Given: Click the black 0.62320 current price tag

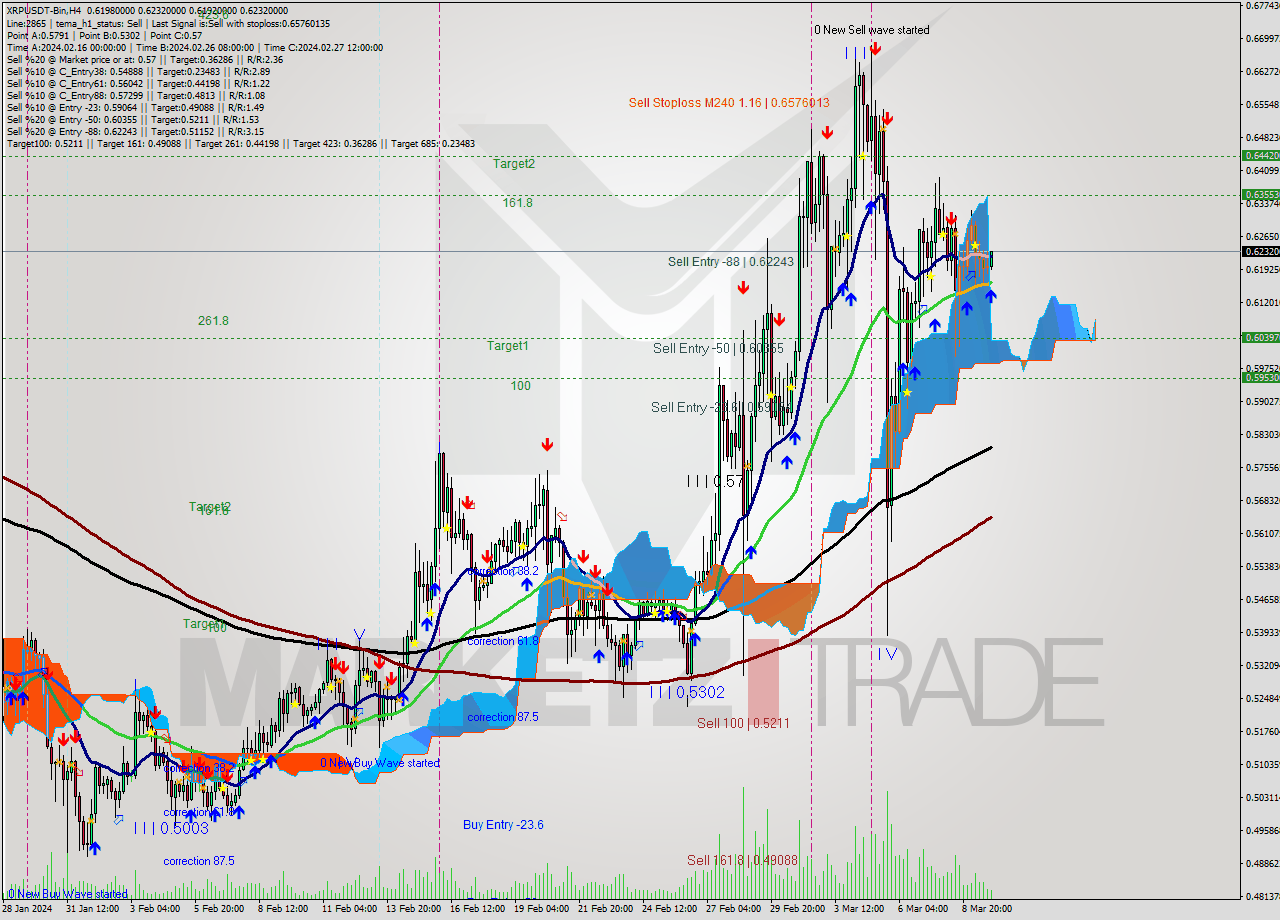Looking at the screenshot, I should (1260, 251).
